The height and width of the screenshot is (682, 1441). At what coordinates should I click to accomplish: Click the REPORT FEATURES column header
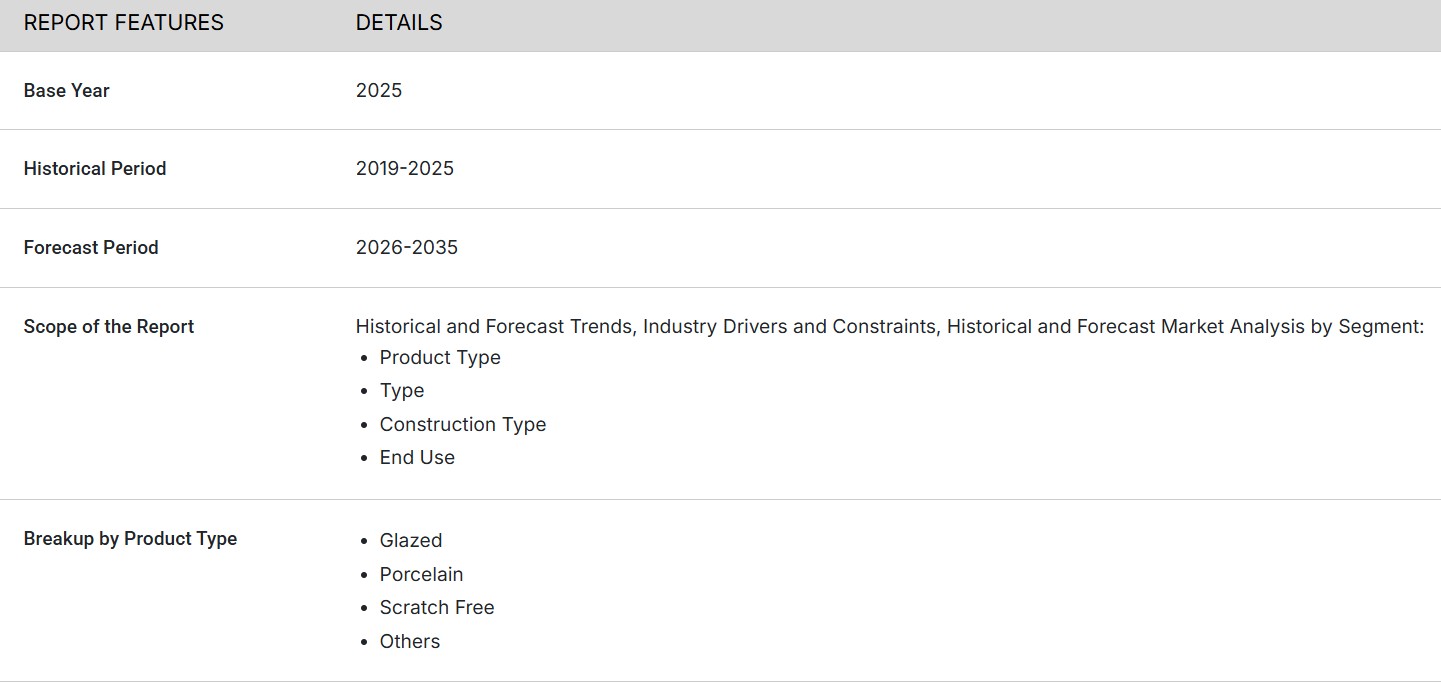123,23
